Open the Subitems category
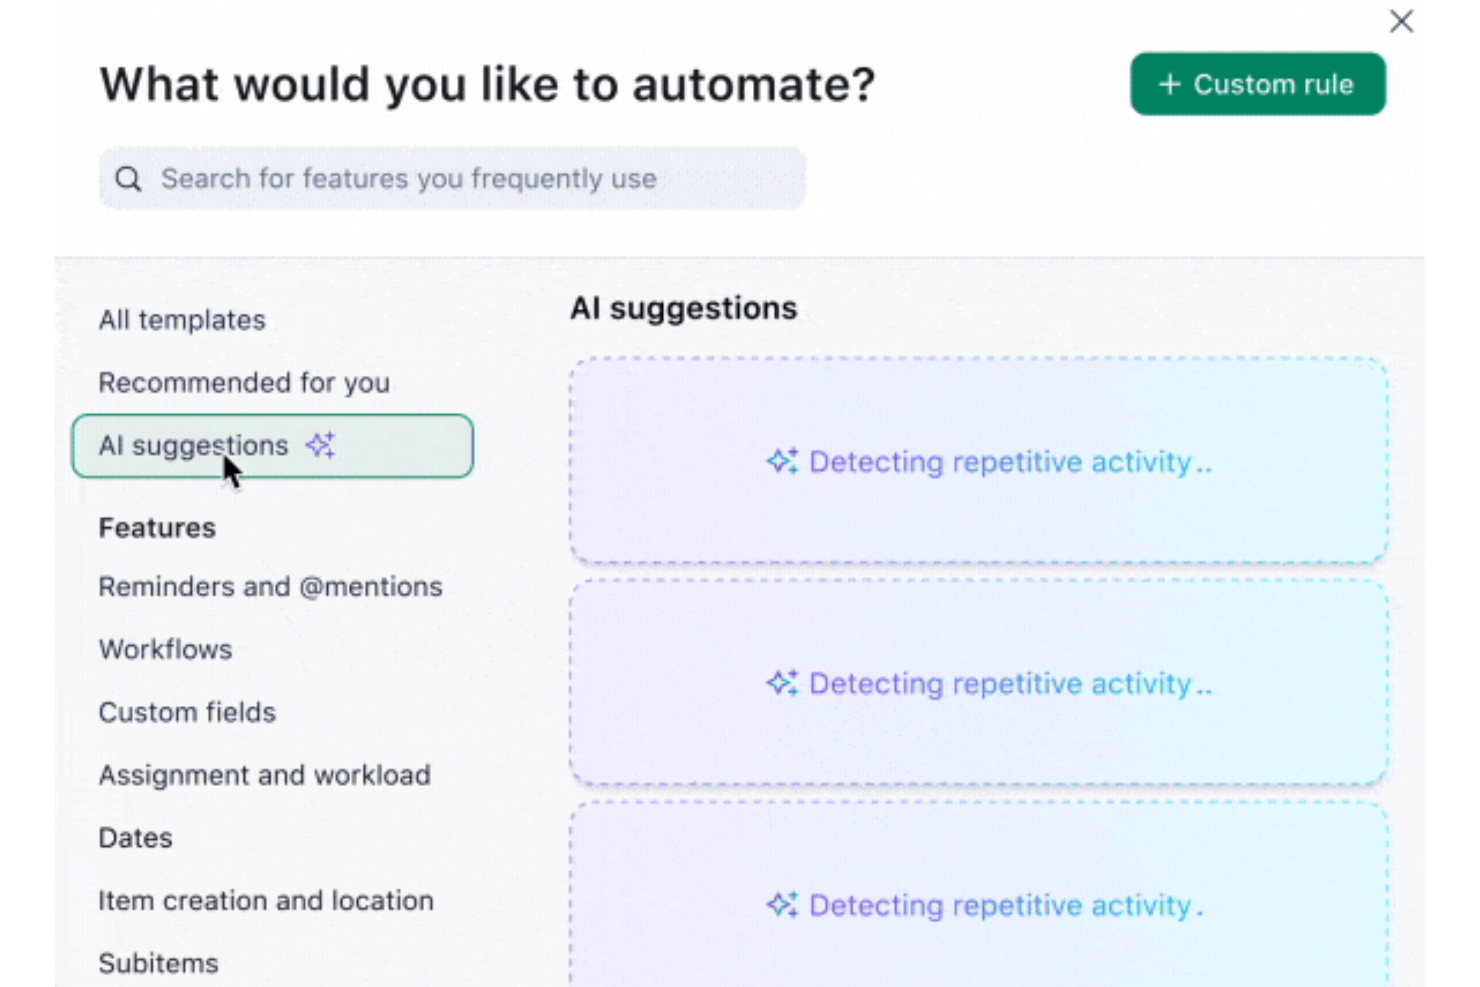The height and width of the screenshot is (987, 1480). click(158, 963)
